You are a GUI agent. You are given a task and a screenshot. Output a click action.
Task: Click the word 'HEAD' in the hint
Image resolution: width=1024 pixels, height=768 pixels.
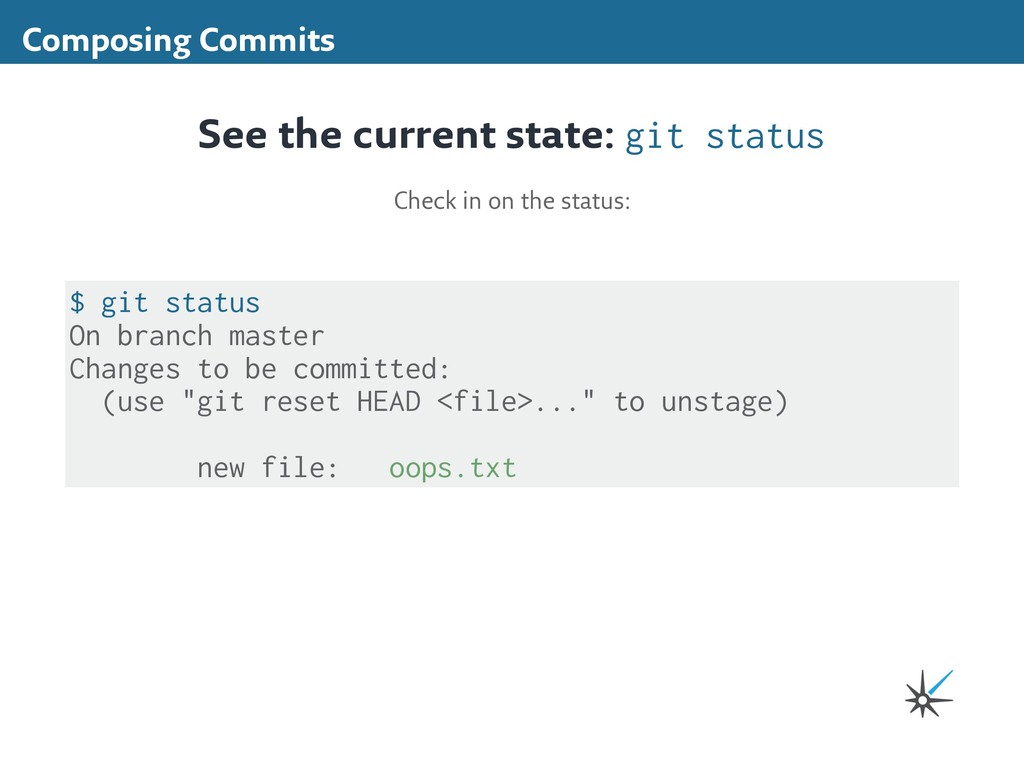click(389, 402)
